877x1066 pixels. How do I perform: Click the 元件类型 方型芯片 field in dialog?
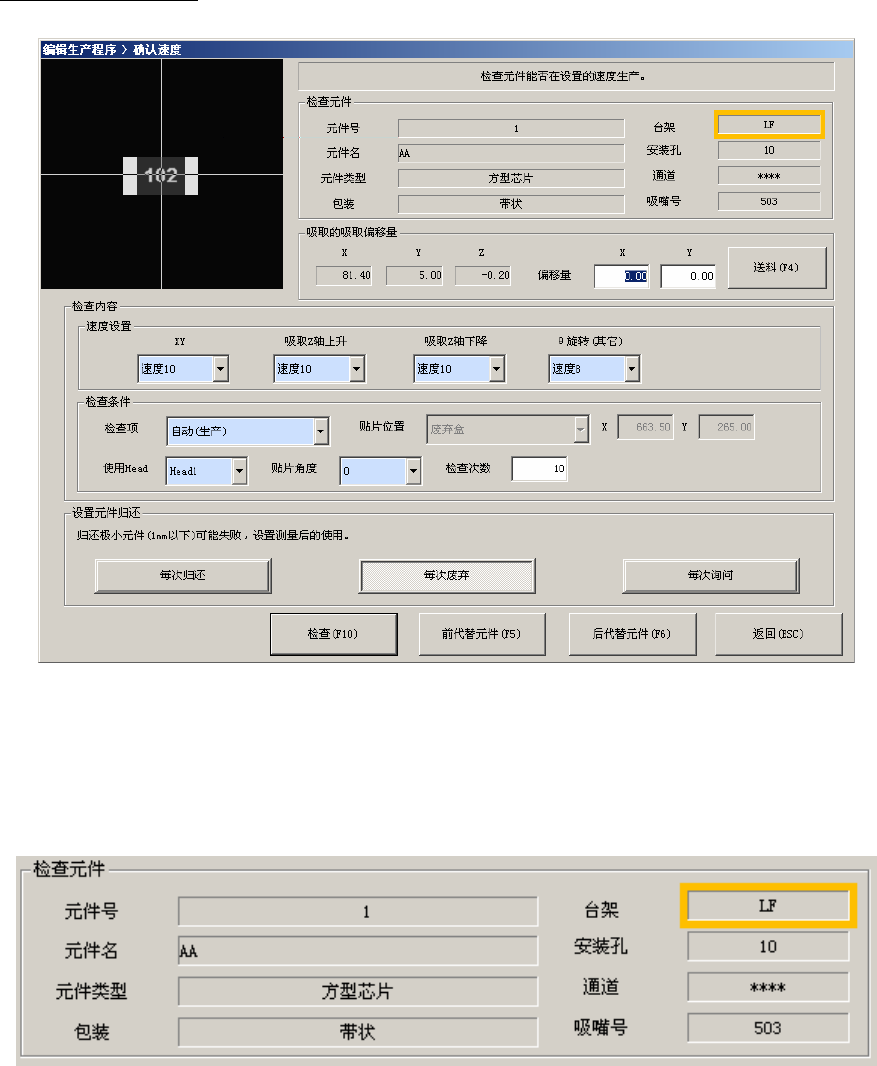tap(511, 178)
